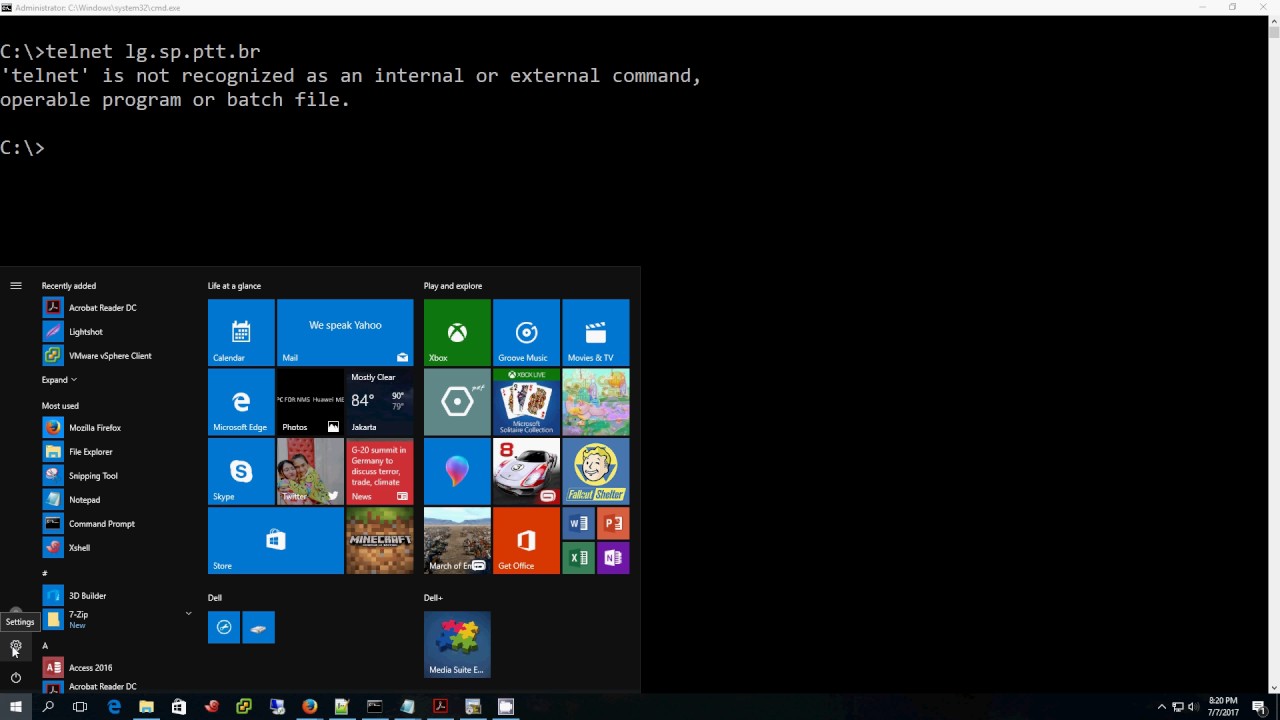Open the Start menu hamburger button
The image size is (1280, 720).
click(x=15, y=285)
